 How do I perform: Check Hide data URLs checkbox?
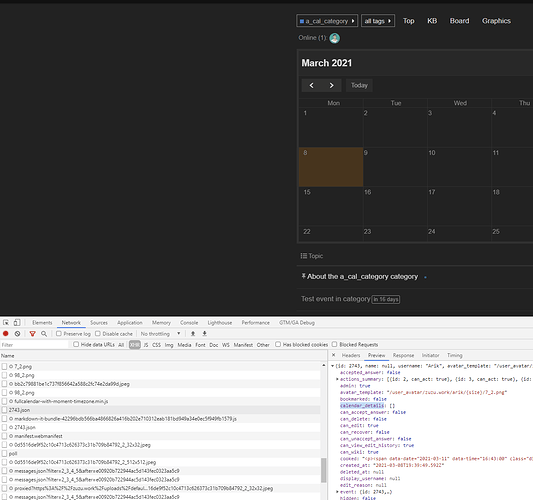tap(76, 344)
